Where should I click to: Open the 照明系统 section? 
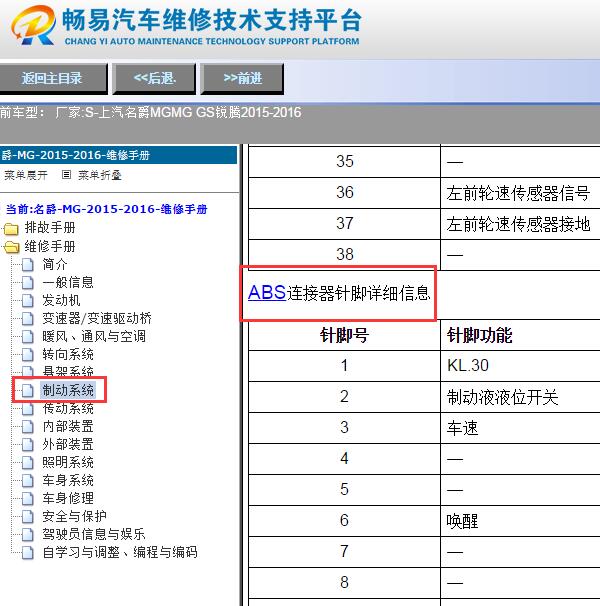tap(68, 462)
